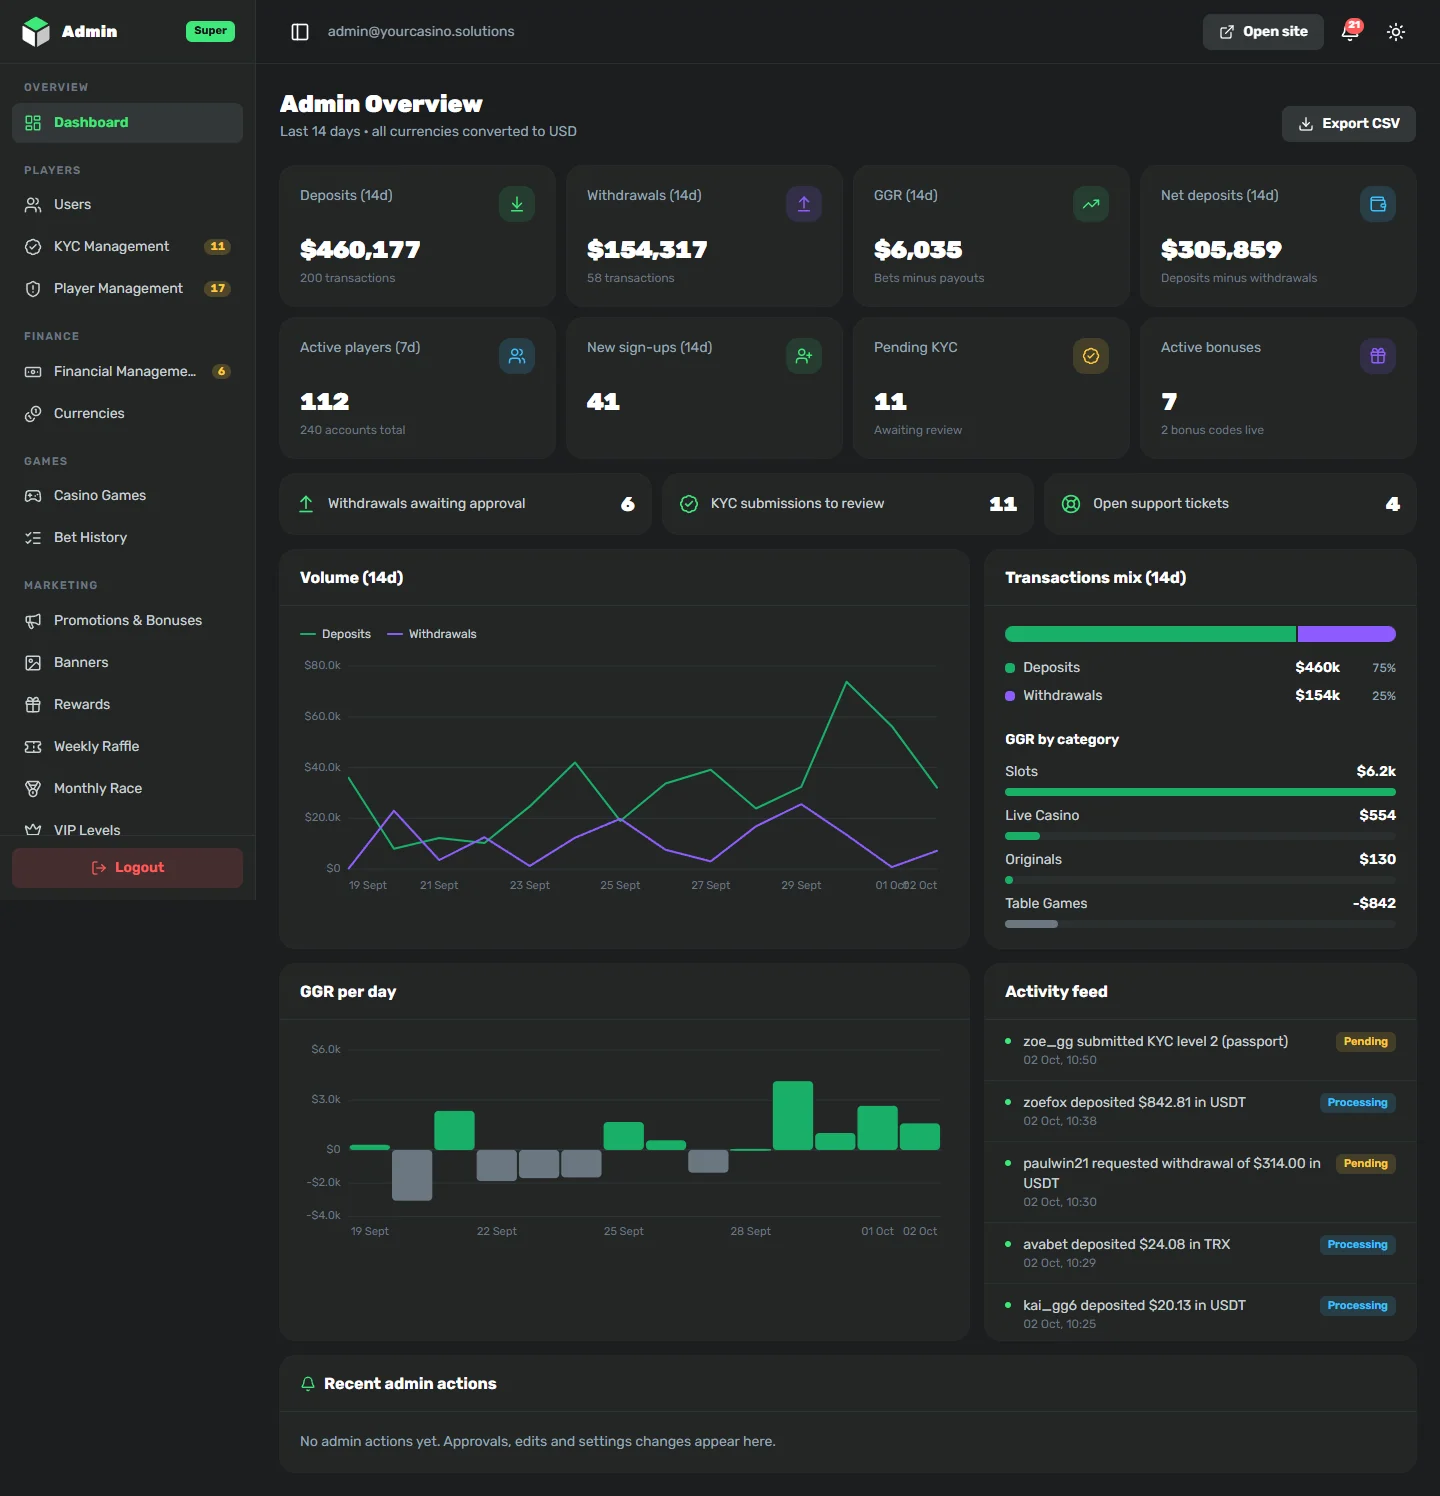Click the Open site button
1440x1496 pixels.
pos(1263,32)
